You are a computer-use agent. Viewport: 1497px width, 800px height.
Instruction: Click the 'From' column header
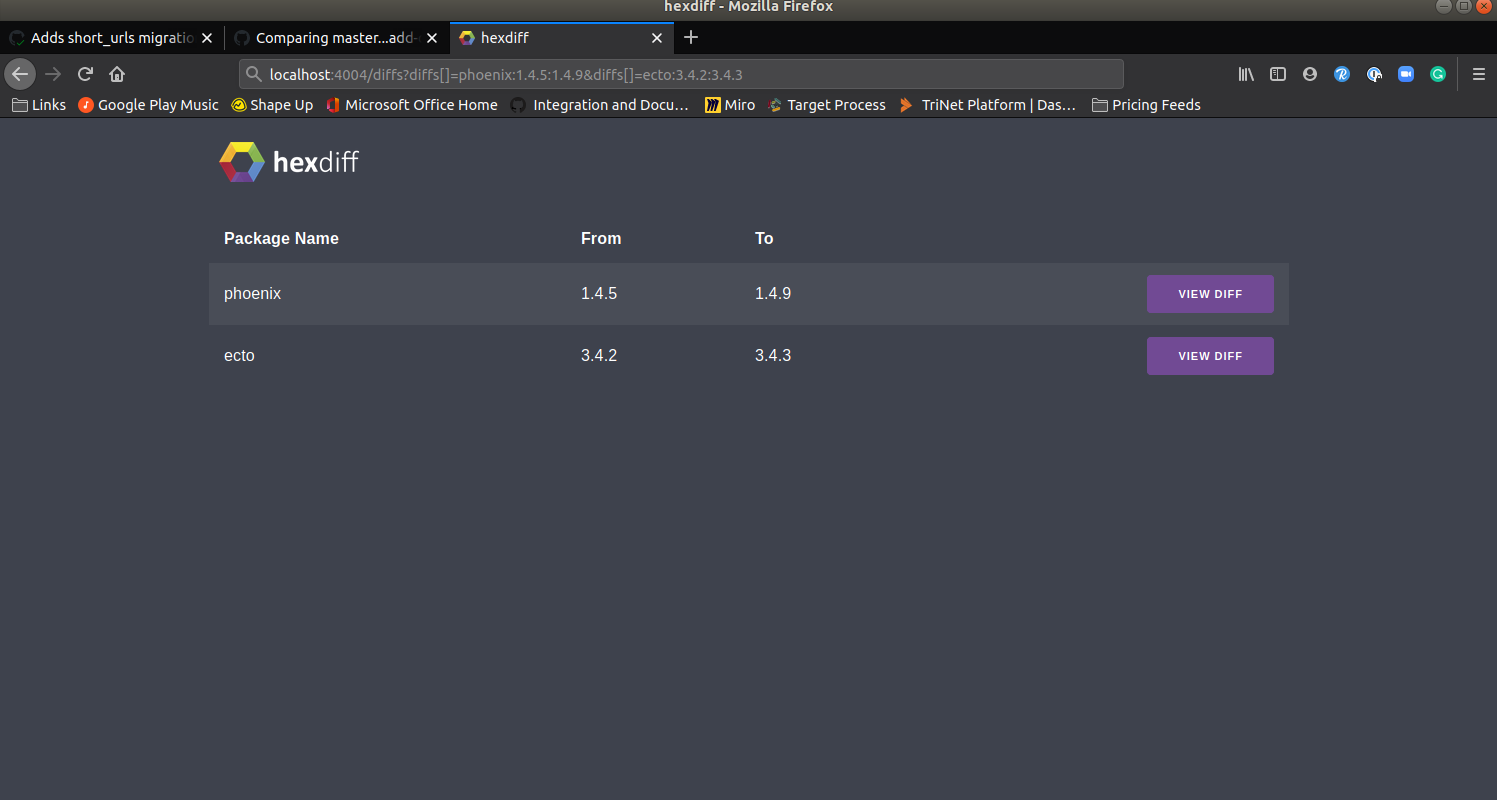click(601, 238)
